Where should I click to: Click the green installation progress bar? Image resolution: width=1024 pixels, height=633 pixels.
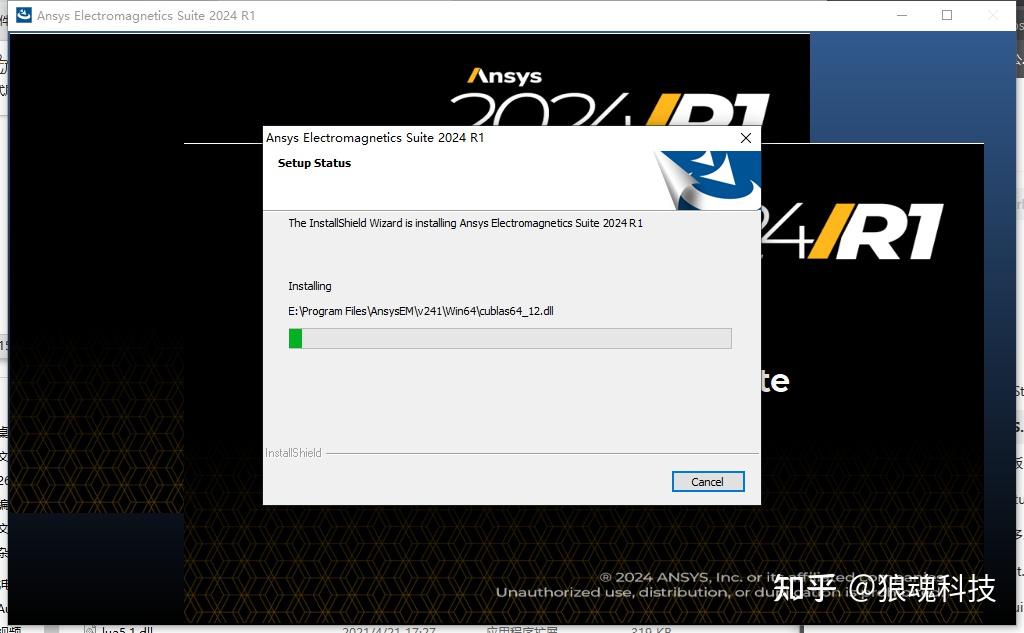pos(296,338)
